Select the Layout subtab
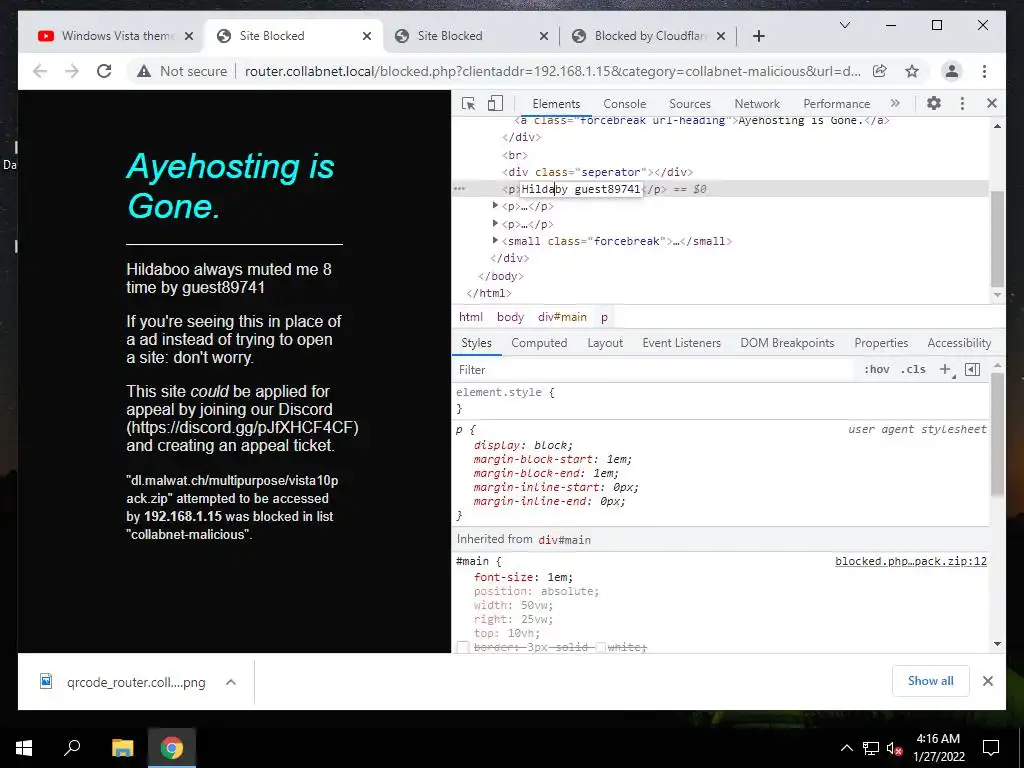The width and height of the screenshot is (1024, 768). click(x=605, y=343)
